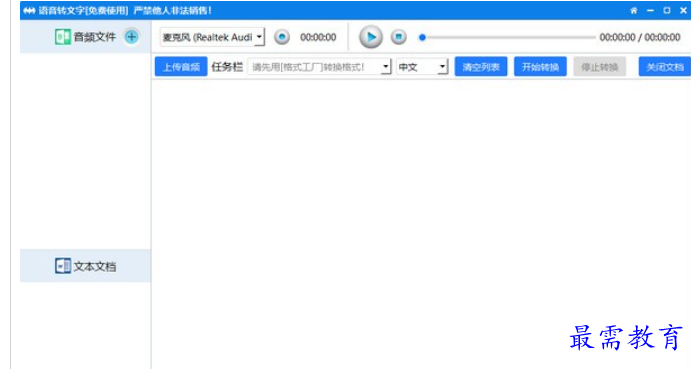This screenshot has width=691, height=369.
Task: Click the playback time 00:00:00 / 00:00:00
Action: coord(640,37)
